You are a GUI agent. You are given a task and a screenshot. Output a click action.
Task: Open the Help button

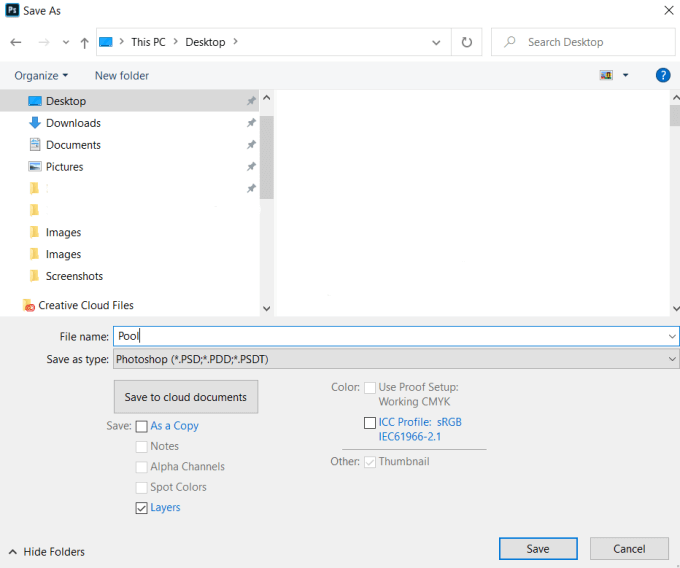[x=663, y=75]
